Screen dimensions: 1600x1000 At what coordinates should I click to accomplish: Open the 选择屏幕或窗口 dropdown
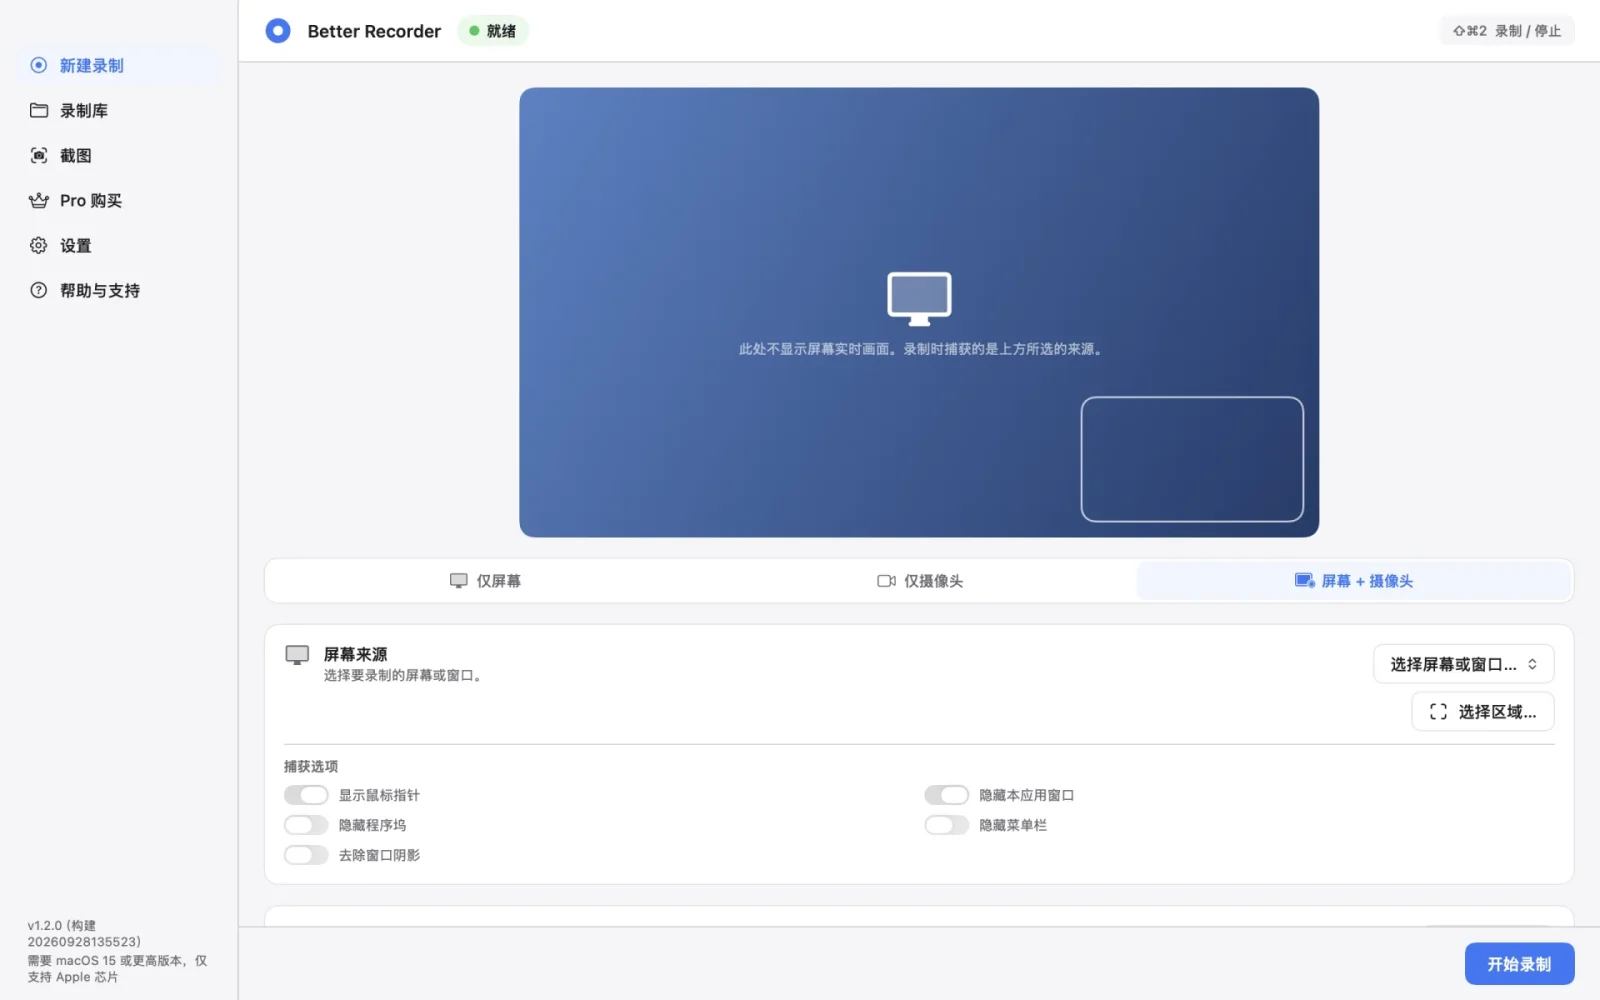tap(1464, 664)
